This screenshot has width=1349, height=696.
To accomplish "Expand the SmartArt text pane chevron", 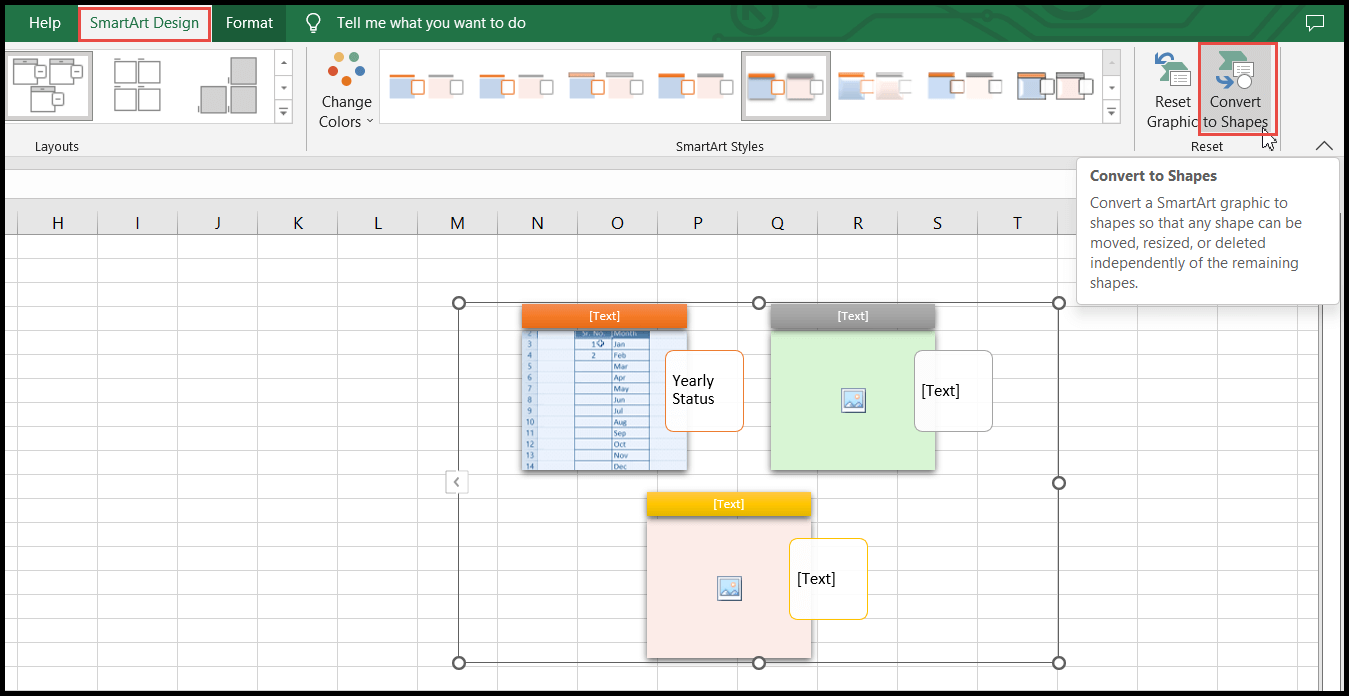I will pyautogui.click(x=457, y=481).
